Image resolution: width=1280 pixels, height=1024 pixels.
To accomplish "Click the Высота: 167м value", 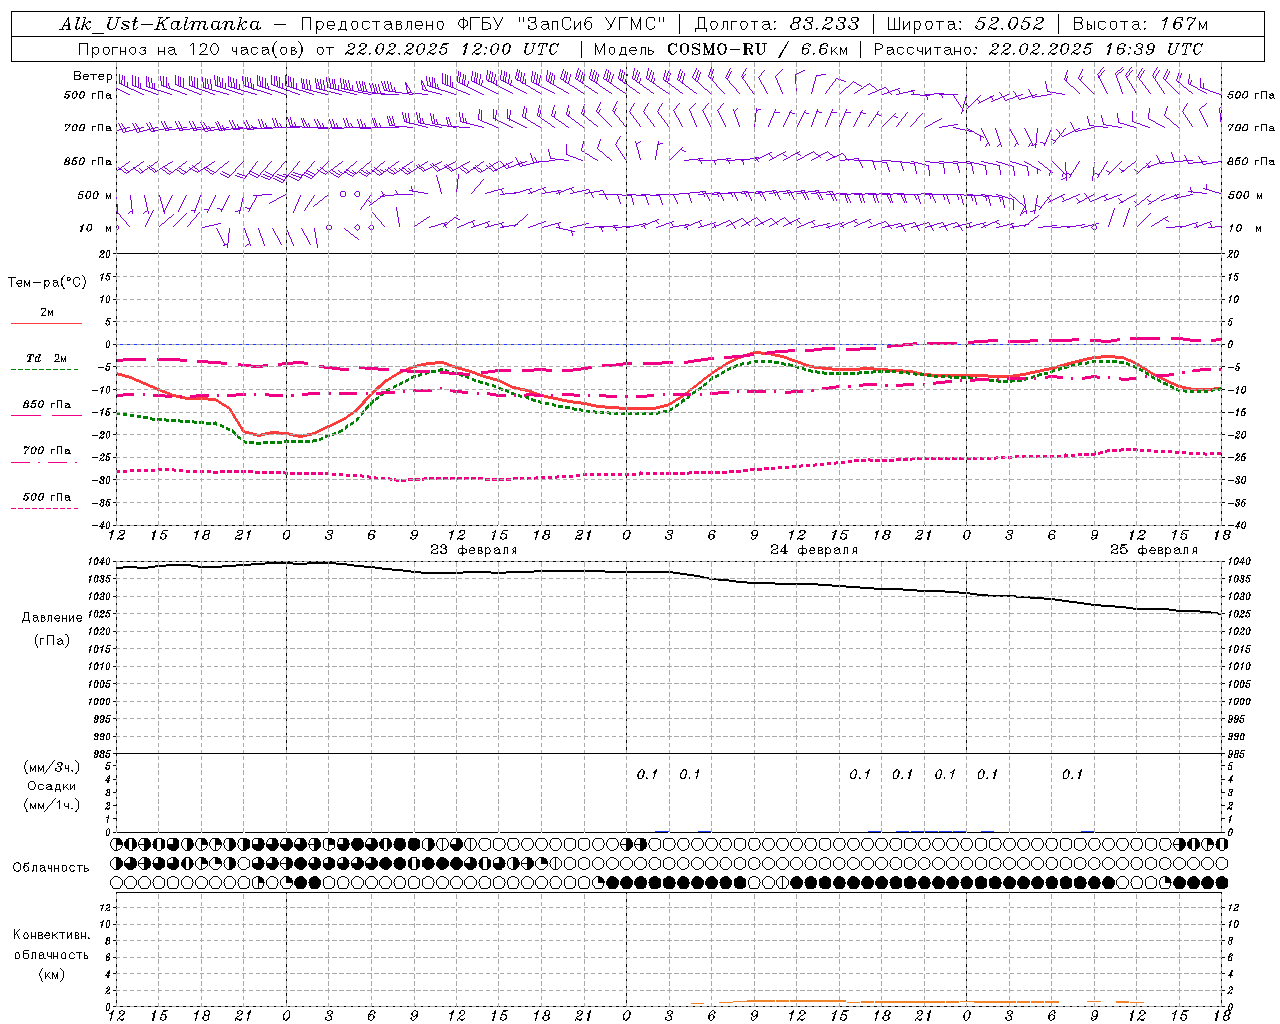I will [1140, 24].
